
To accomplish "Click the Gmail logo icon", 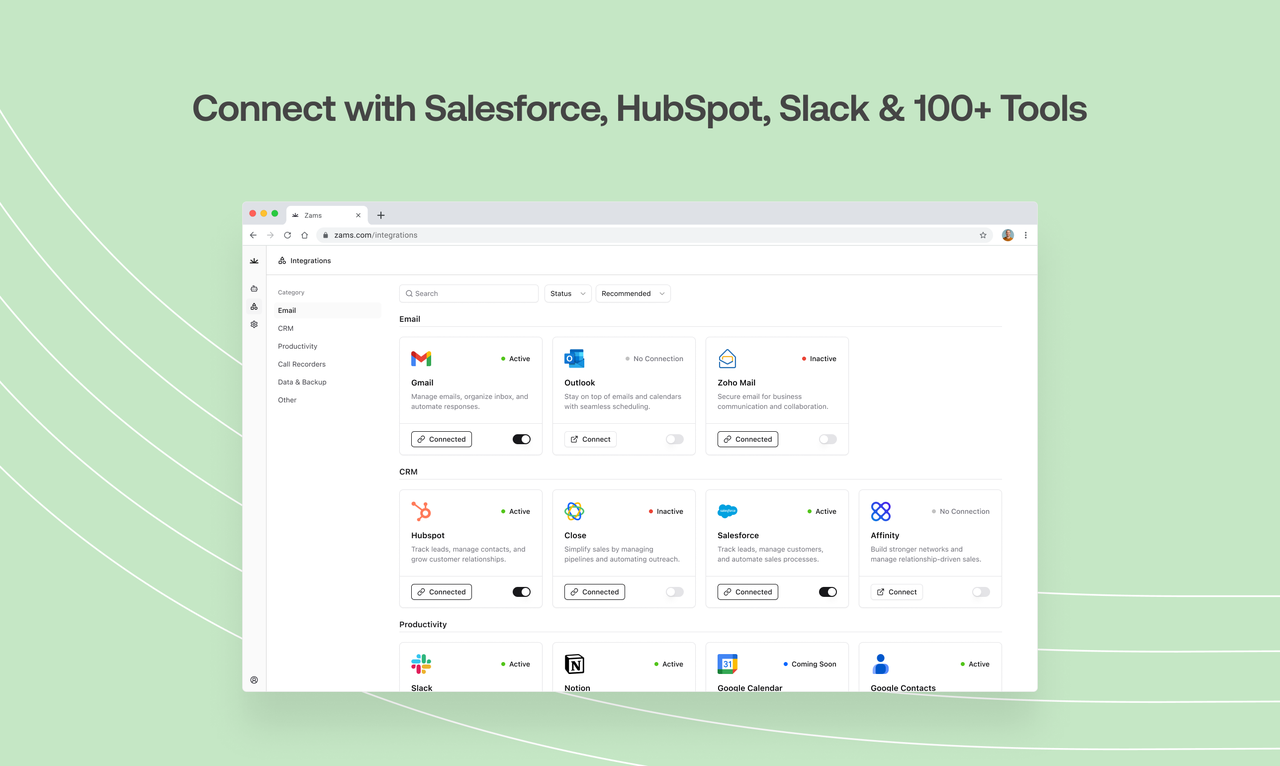I will (421, 358).
